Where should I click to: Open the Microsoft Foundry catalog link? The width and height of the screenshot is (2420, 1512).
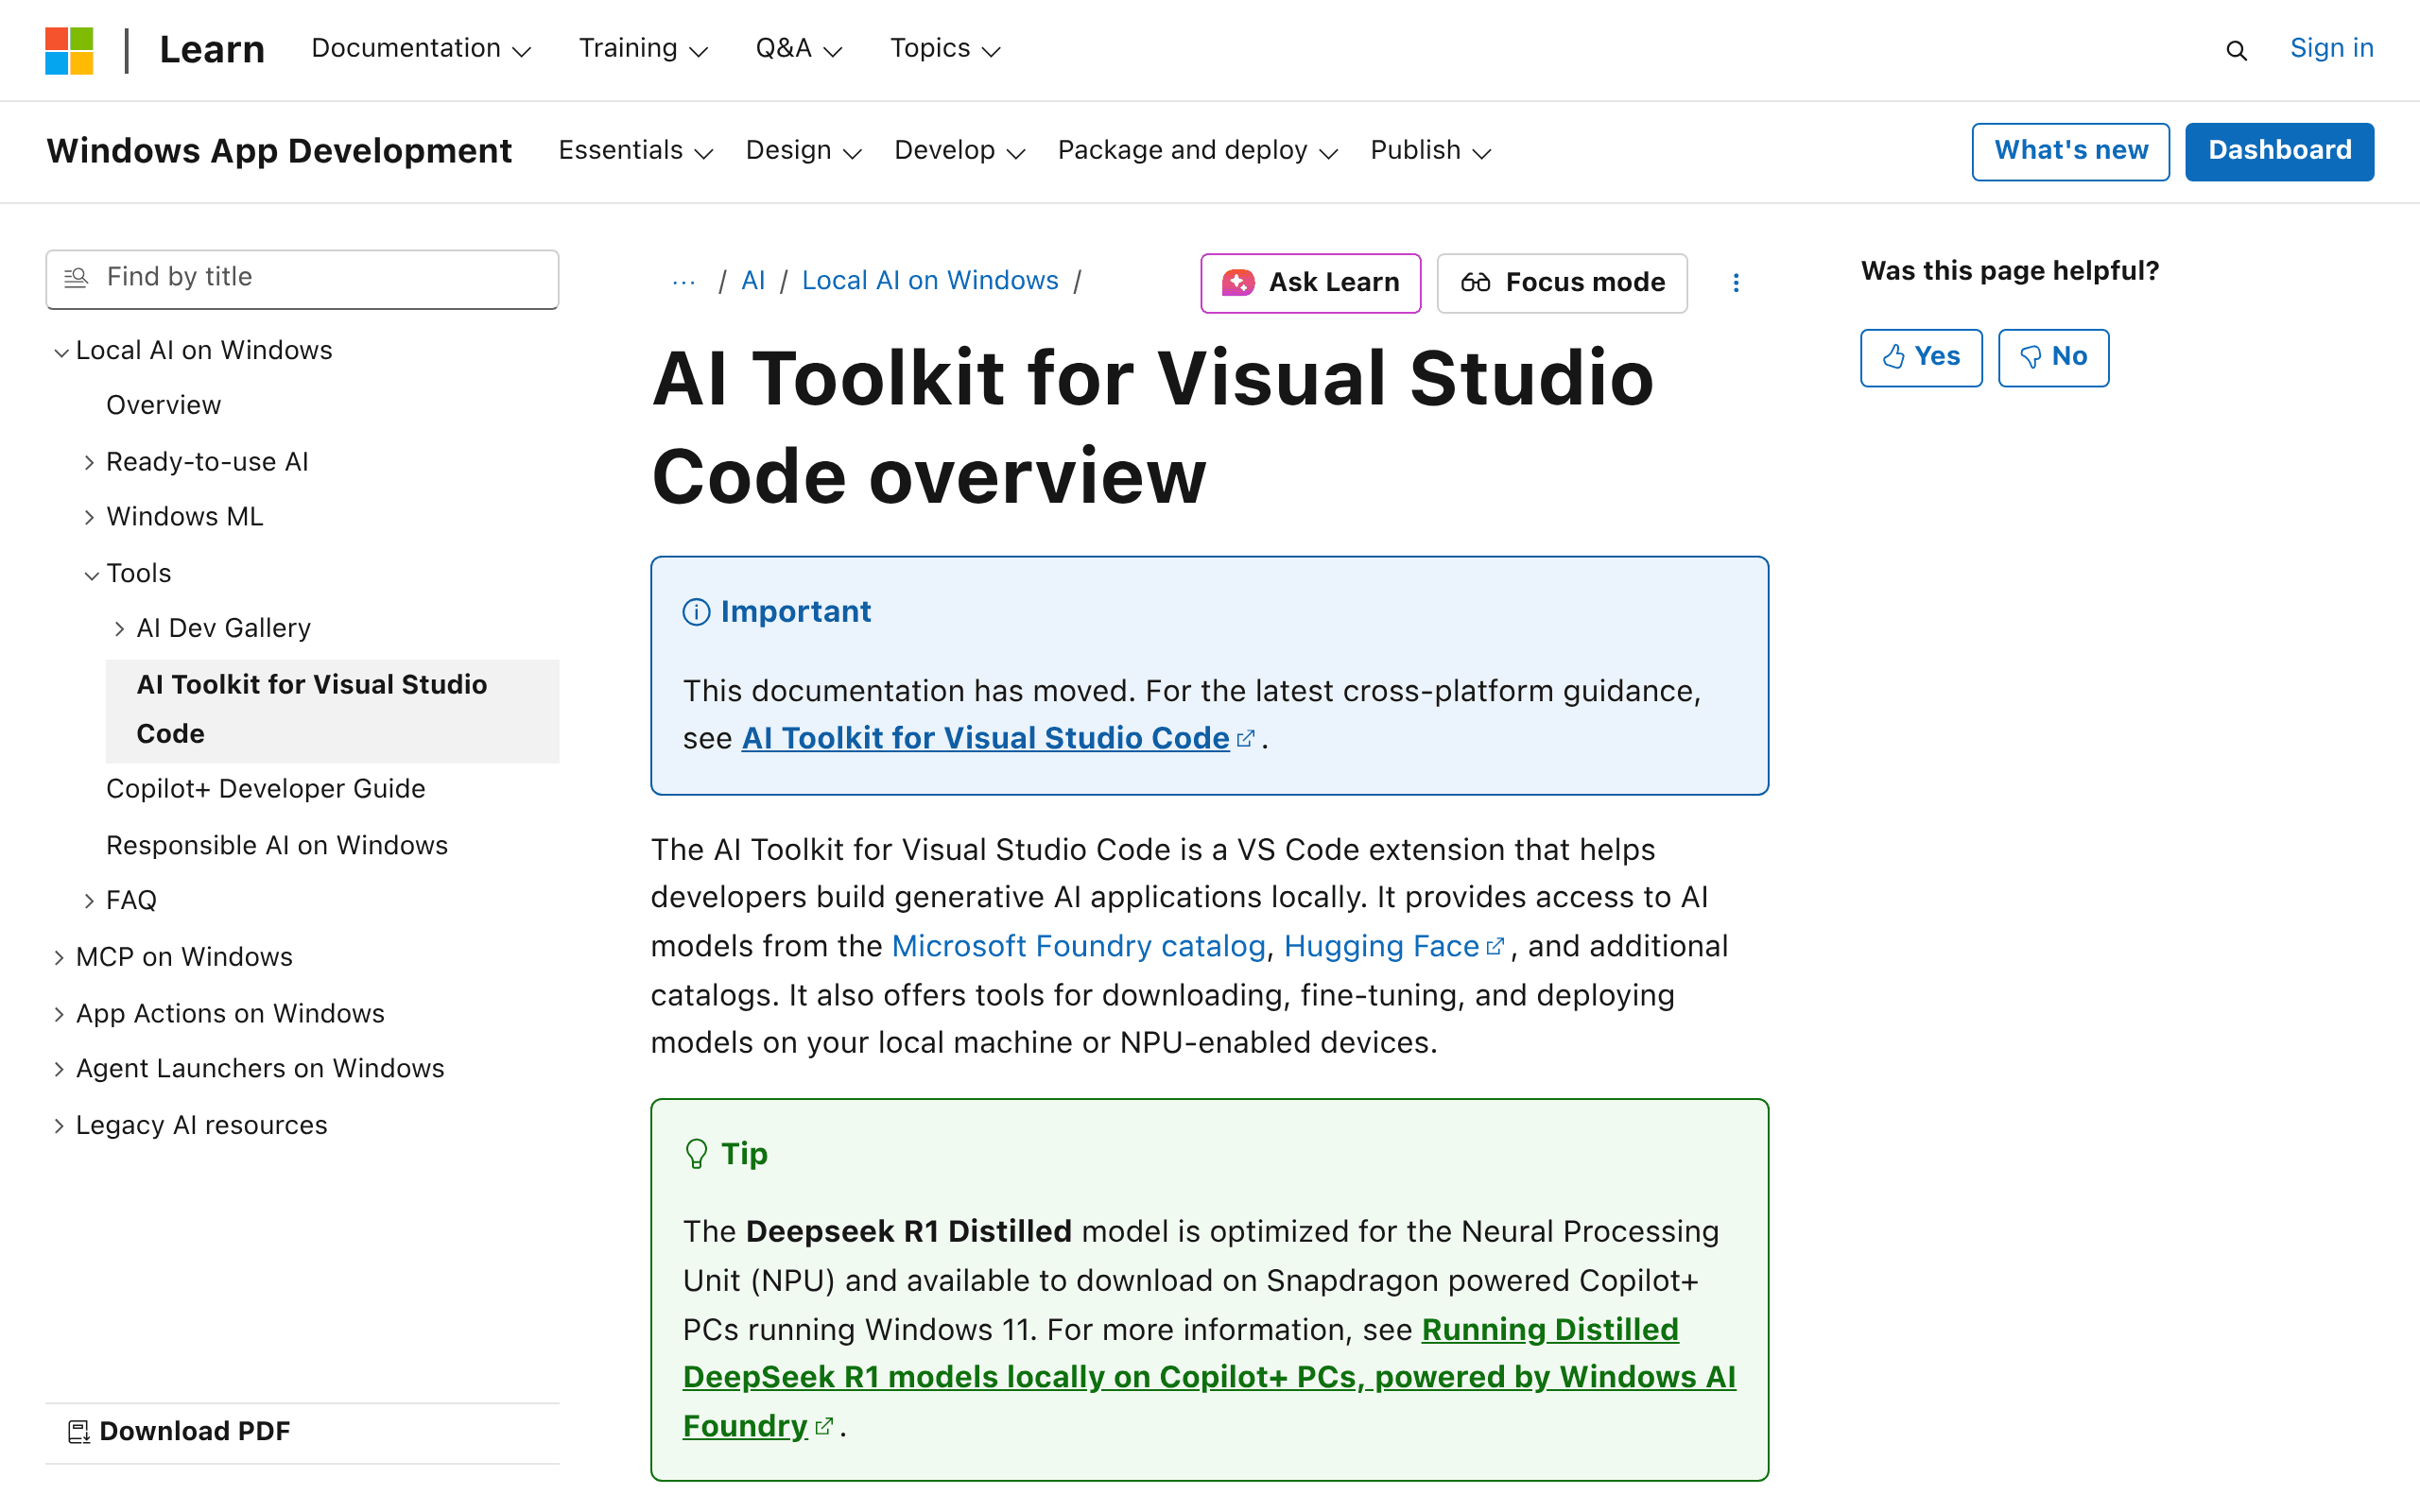(1078, 947)
